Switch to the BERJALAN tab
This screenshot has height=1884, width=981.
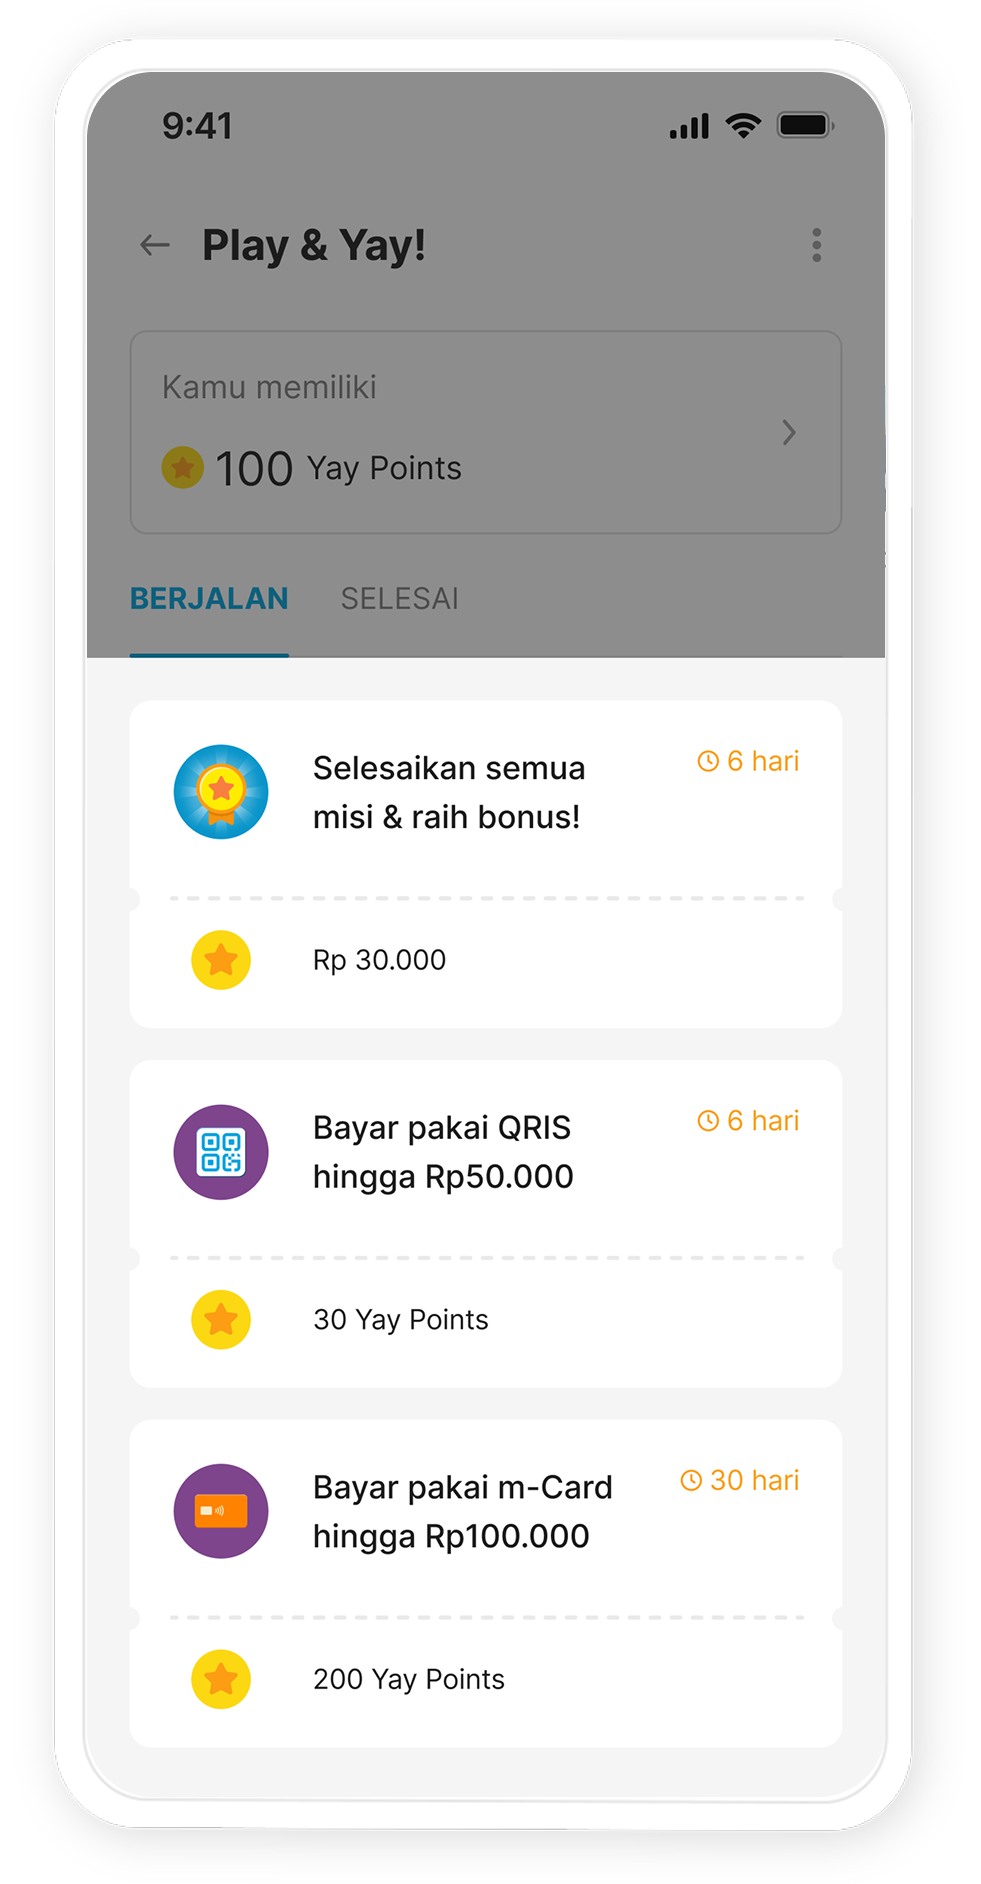point(209,599)
